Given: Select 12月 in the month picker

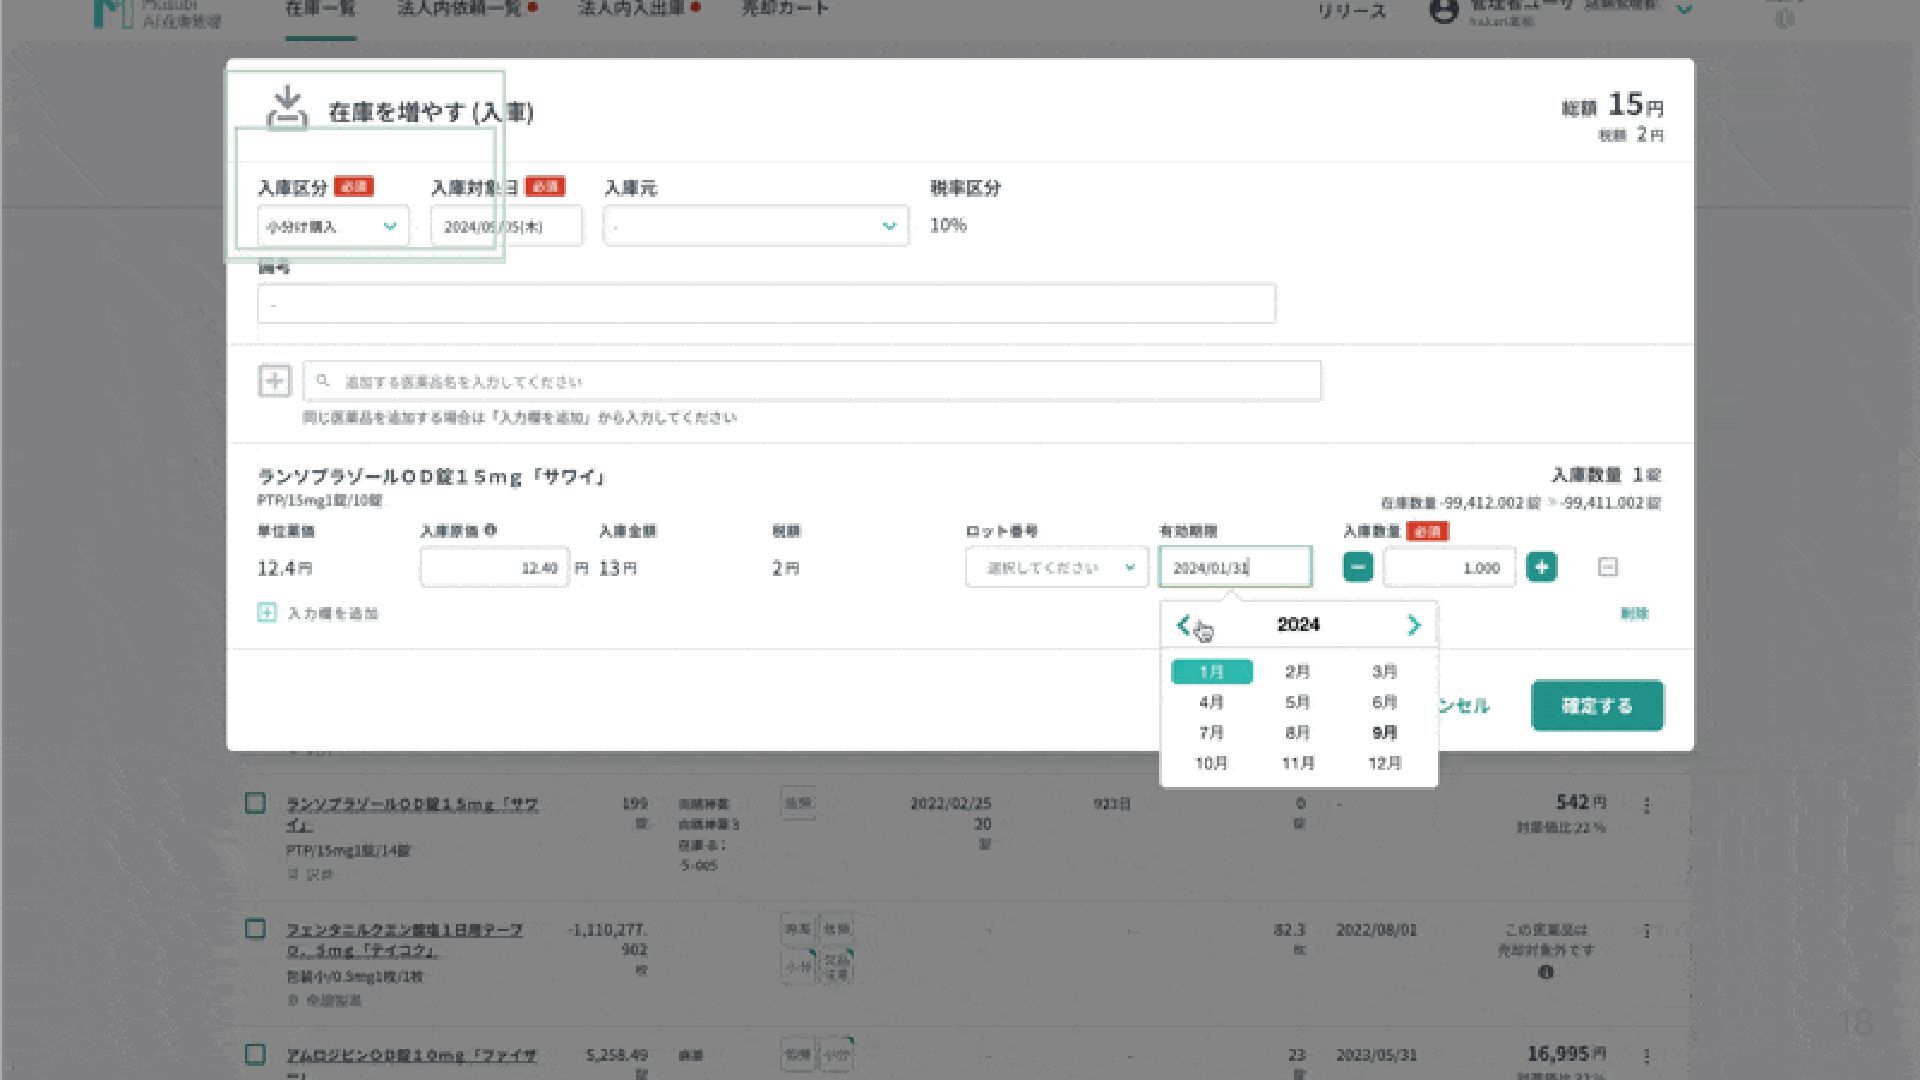Looking at the screenshot, I should [x=1384, y=763].
